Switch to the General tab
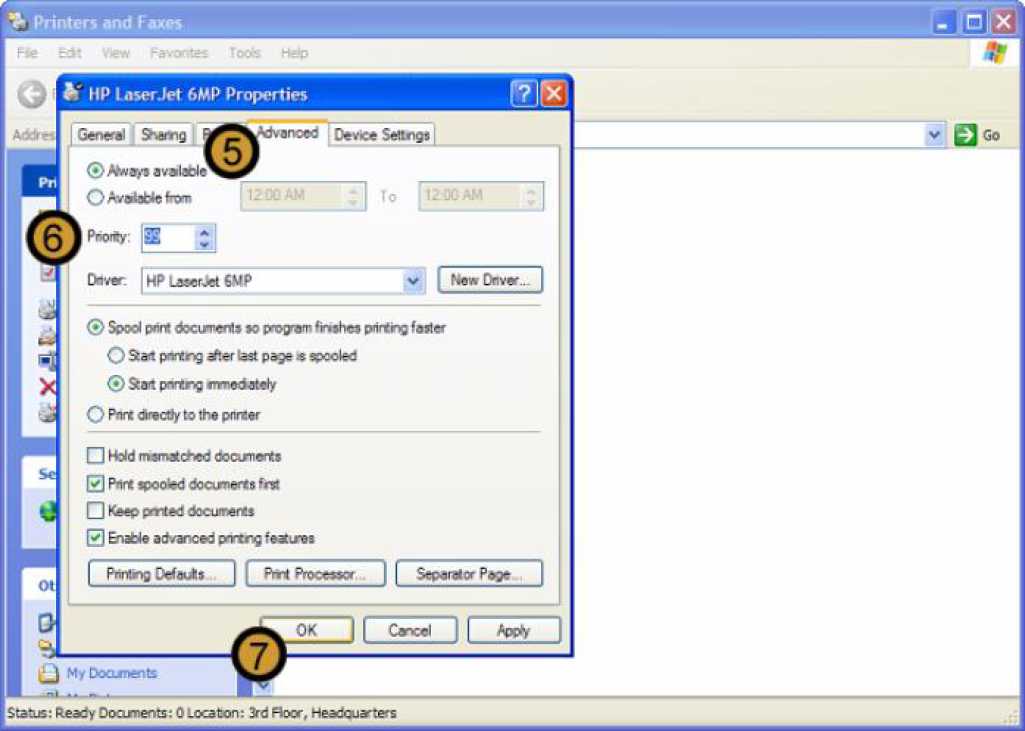Screen dimensions: 1025x731 pyautogui.click(x=101, y=135)
